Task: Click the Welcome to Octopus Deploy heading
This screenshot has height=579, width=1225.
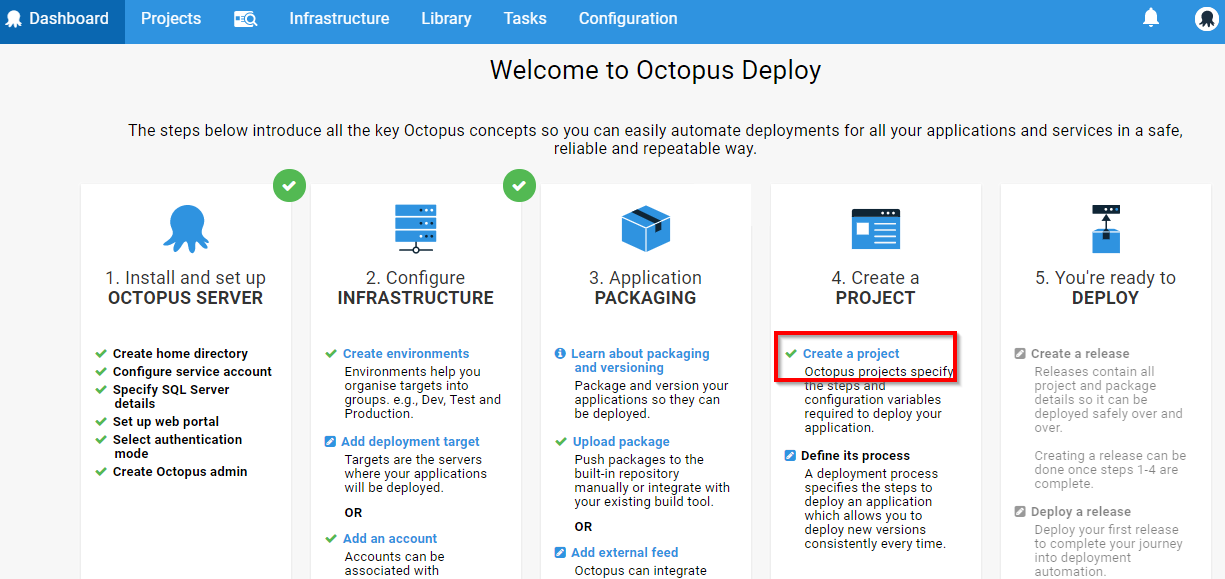Action: 655,70
